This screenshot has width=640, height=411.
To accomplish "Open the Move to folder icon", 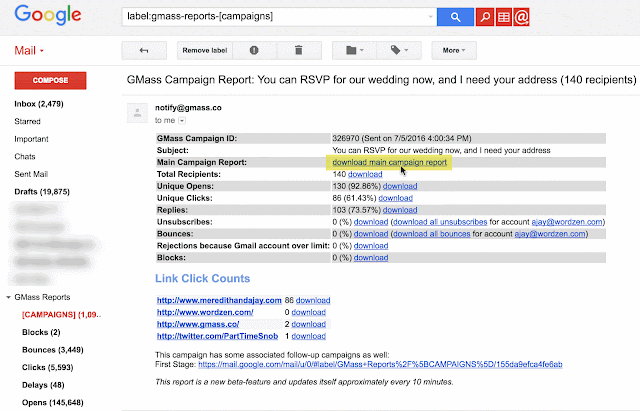I will tap(354, 51).
